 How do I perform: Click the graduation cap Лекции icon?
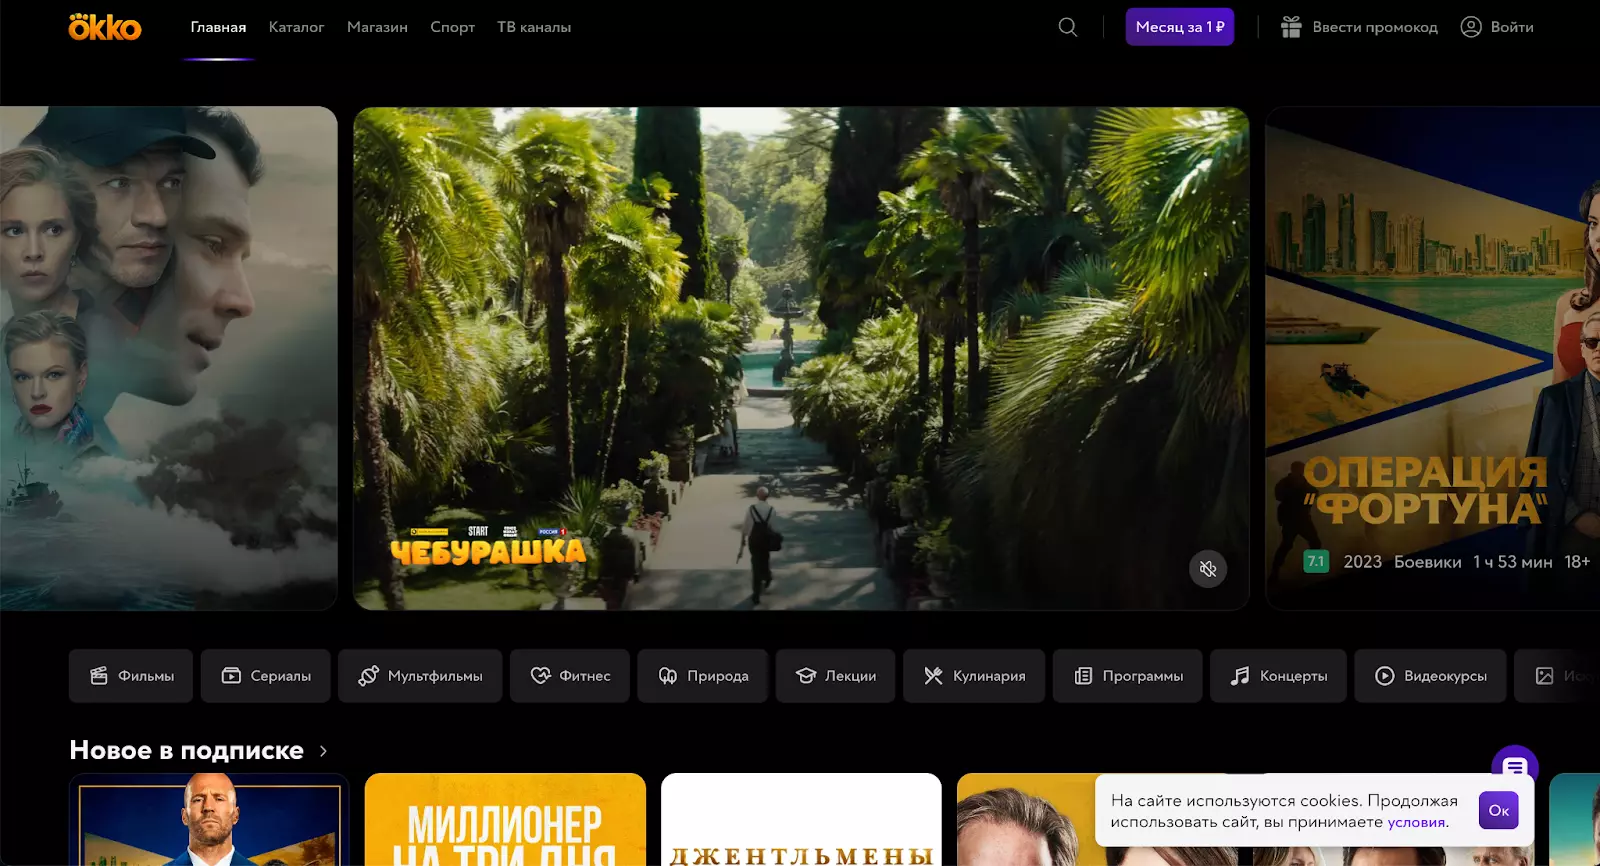coord(806,676)
